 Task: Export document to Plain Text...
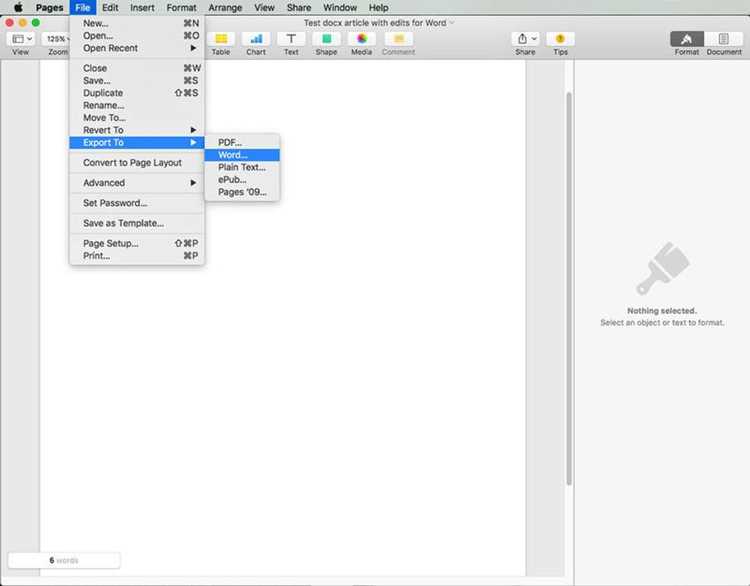(242, 167)
